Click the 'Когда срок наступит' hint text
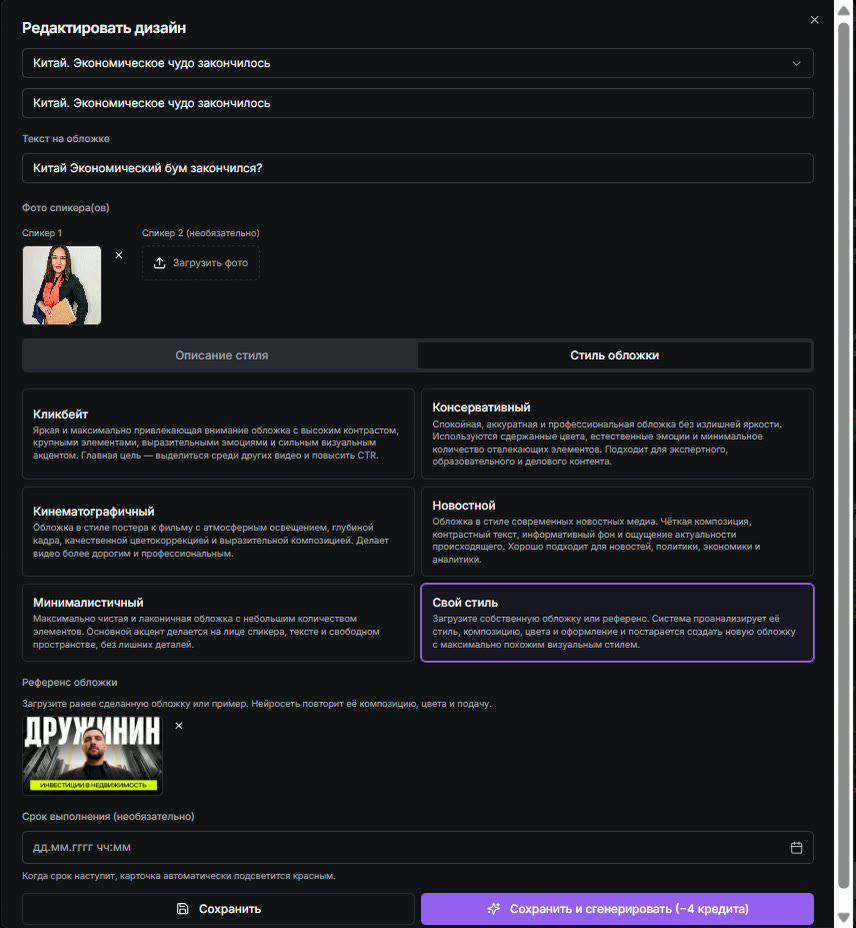The image size is (856, 928). pos(179,876)
